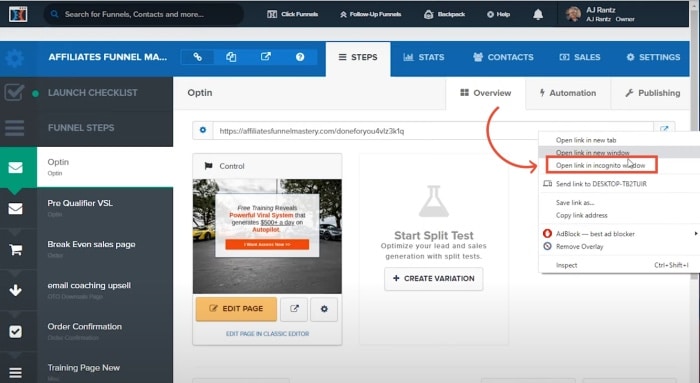The width and height of the screenshot is (700, 383).
Task: Click the EDIT PAGE button
Action: coord(236,309)
